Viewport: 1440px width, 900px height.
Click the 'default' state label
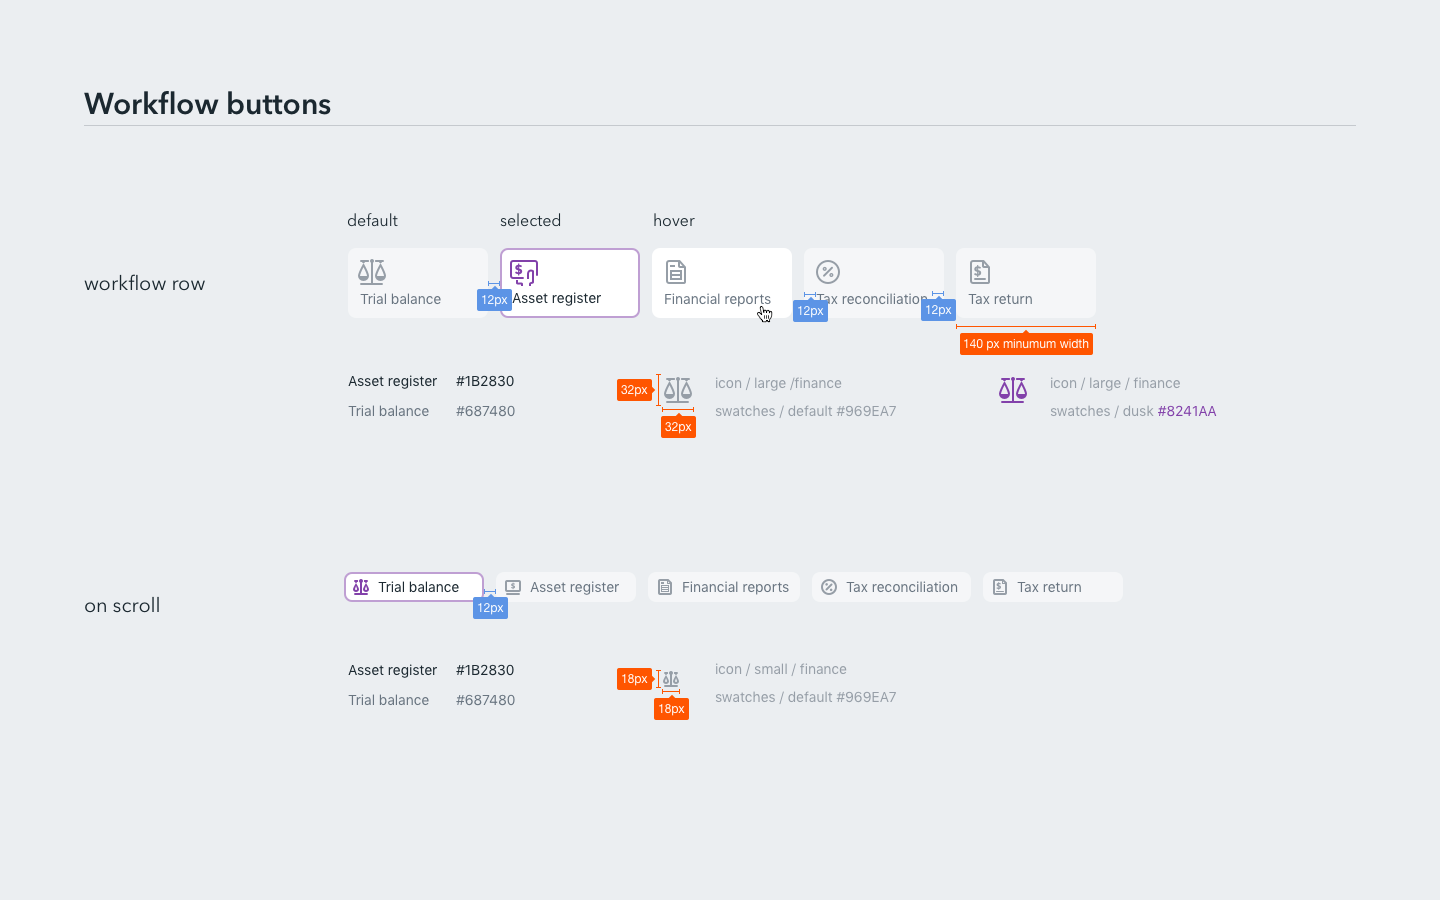pyautogui.click(x=372, y=220)
